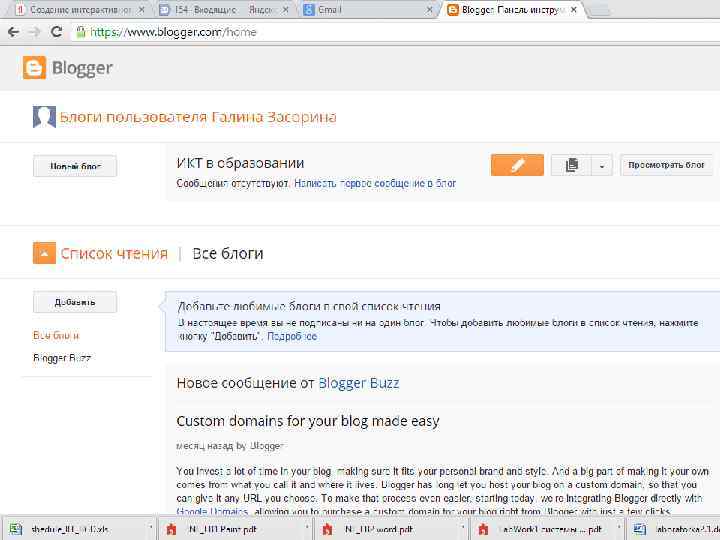Image resolution: width=720 pixels, height=540 pixels.
Task: Select Список чтения heading tab
Action: [114, 253]
